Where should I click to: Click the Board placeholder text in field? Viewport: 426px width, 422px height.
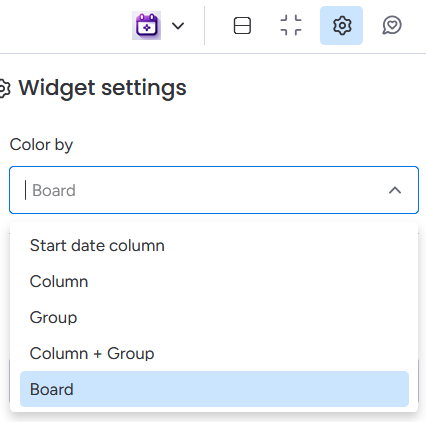(x=54, y=190)
